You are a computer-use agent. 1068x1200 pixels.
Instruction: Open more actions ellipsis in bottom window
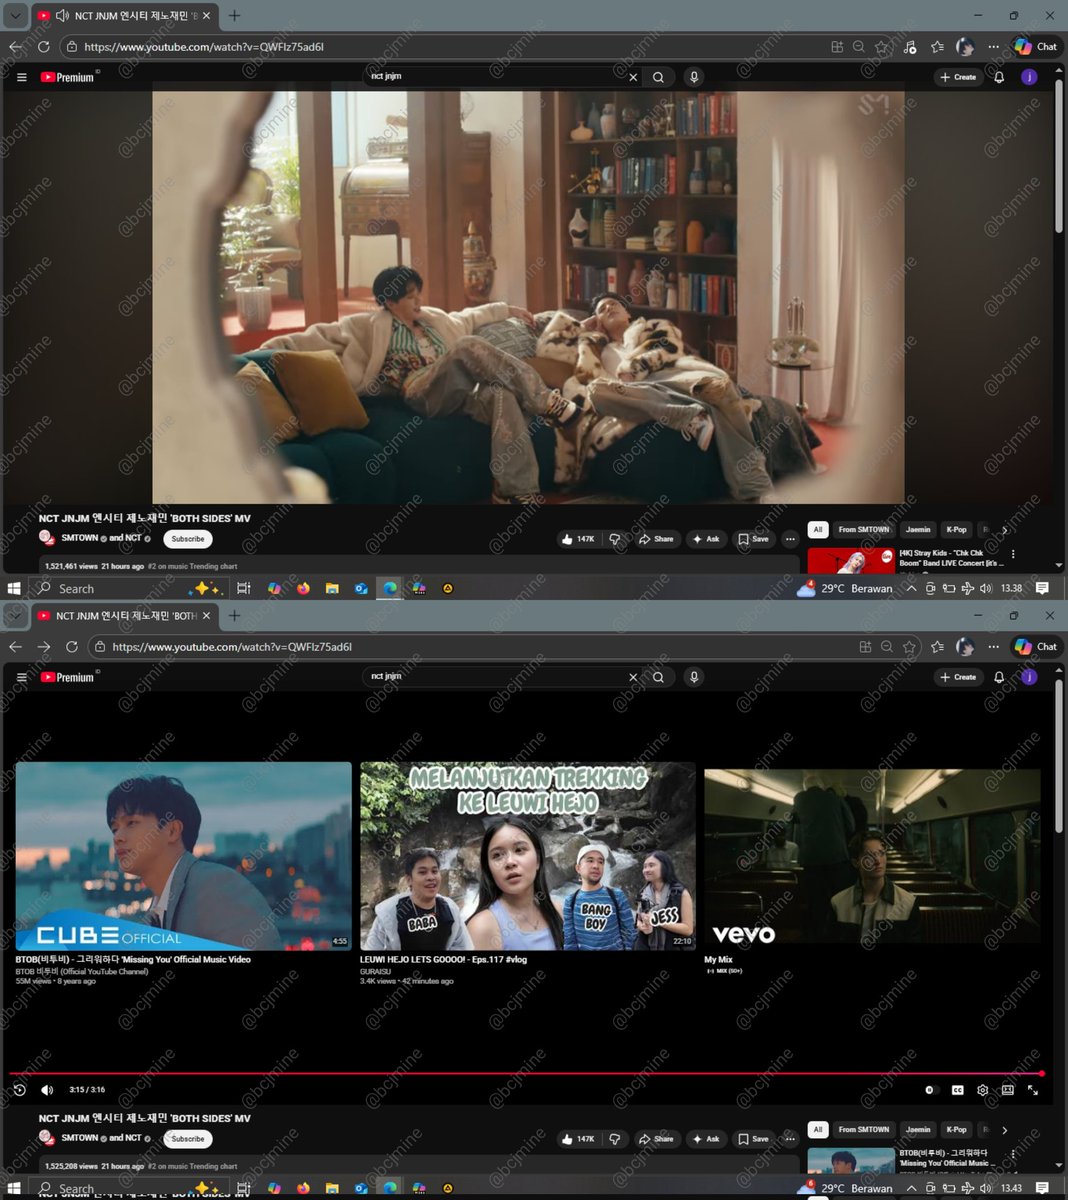coord(789,1139)
